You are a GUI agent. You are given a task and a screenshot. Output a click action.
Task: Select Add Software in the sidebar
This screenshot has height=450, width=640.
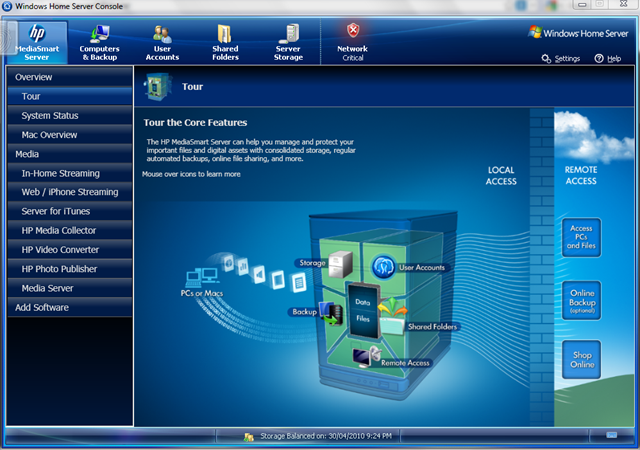[x=70, y=307]
